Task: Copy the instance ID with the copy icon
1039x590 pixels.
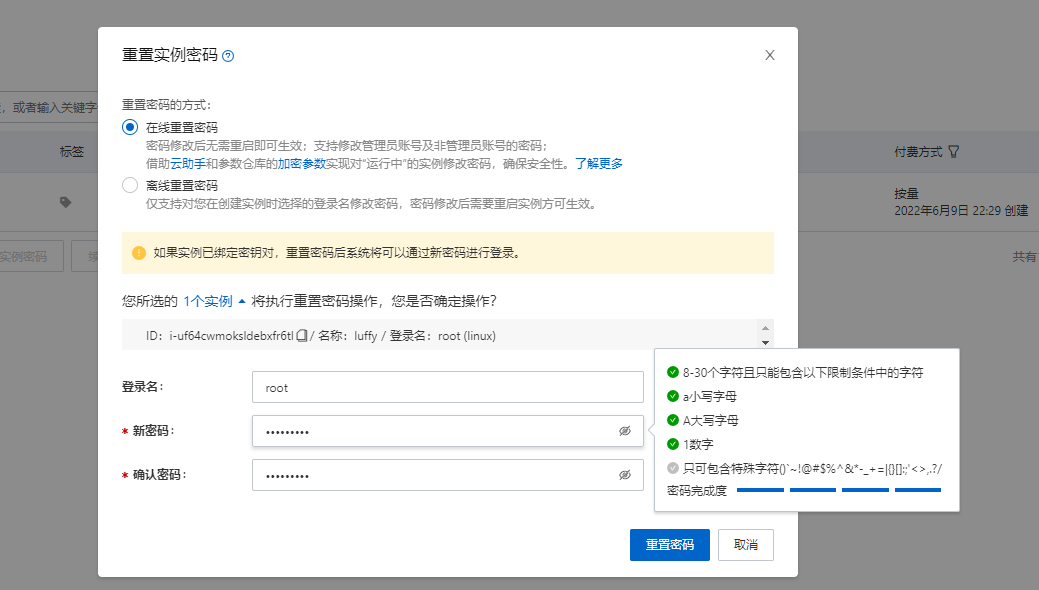Action: pyautogui.click(x=302, y=336)
